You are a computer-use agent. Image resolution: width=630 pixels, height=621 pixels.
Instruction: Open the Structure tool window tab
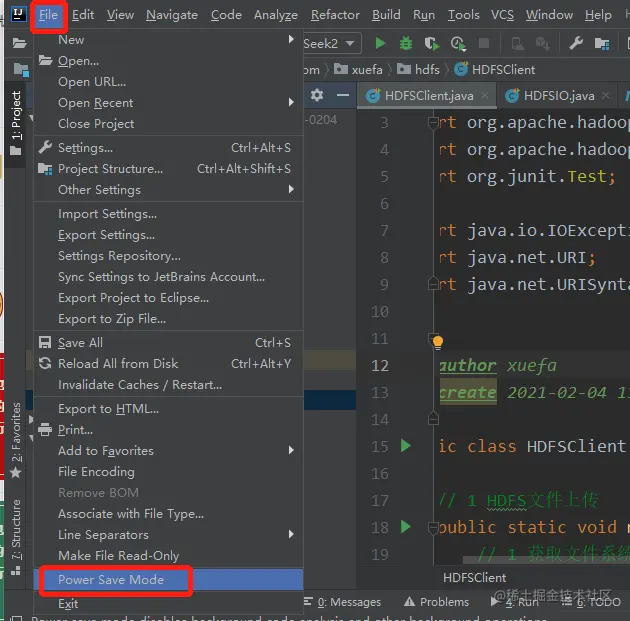tap(16, 536)
